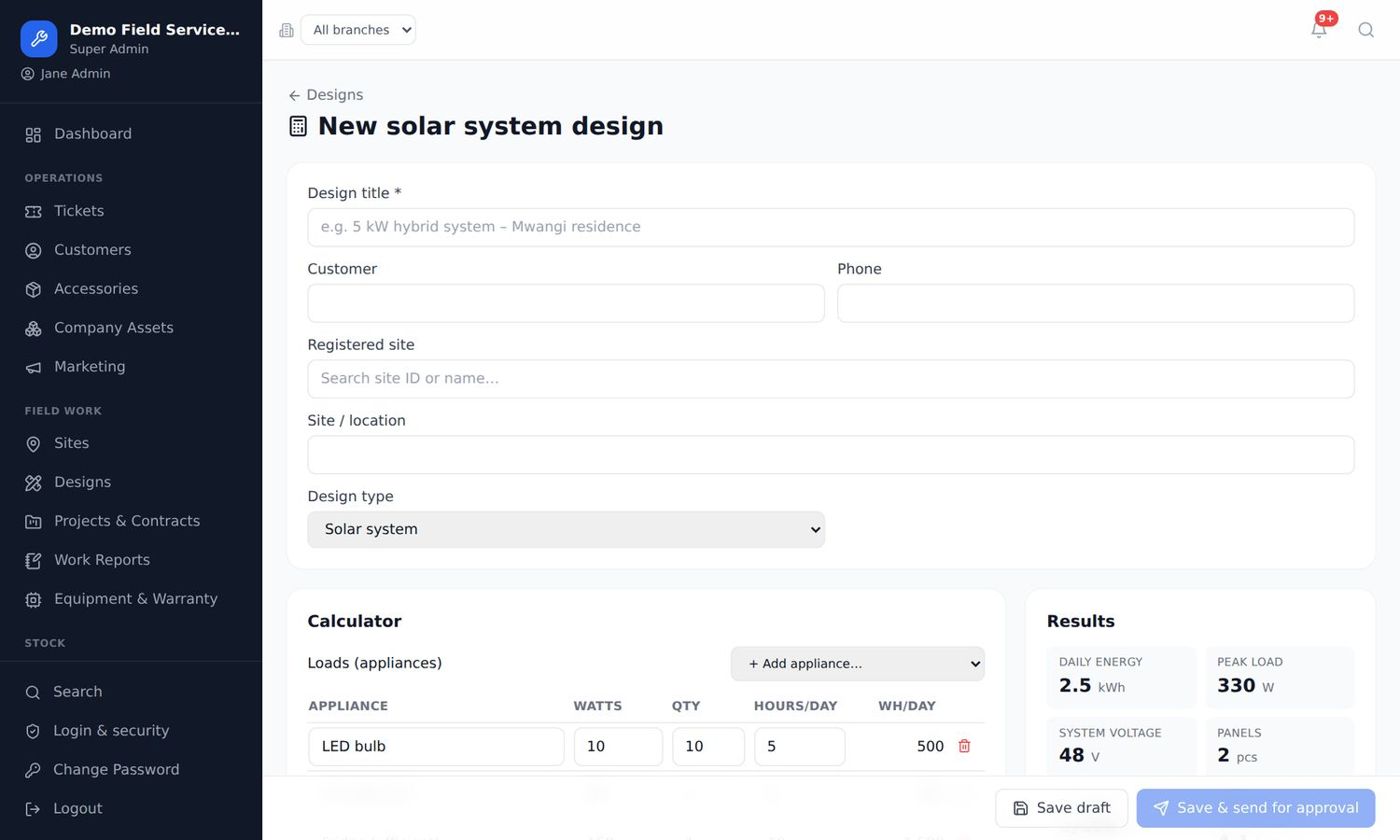Click the Projects & Contracts icon
The image size is (1400, 840).
pyautogui.click(x=33, y=522)
